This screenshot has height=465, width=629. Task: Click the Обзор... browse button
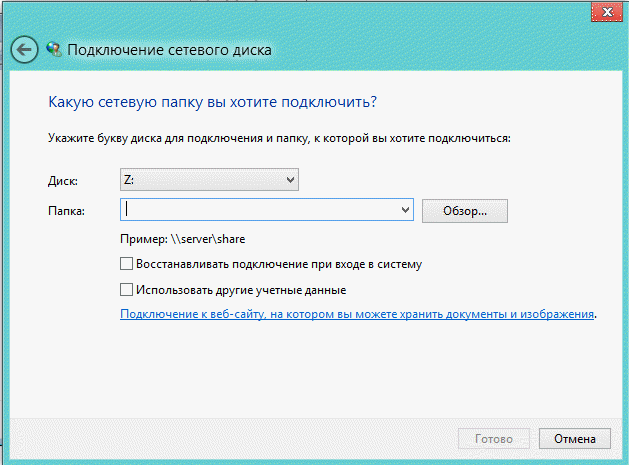click(x=465, y=211)
